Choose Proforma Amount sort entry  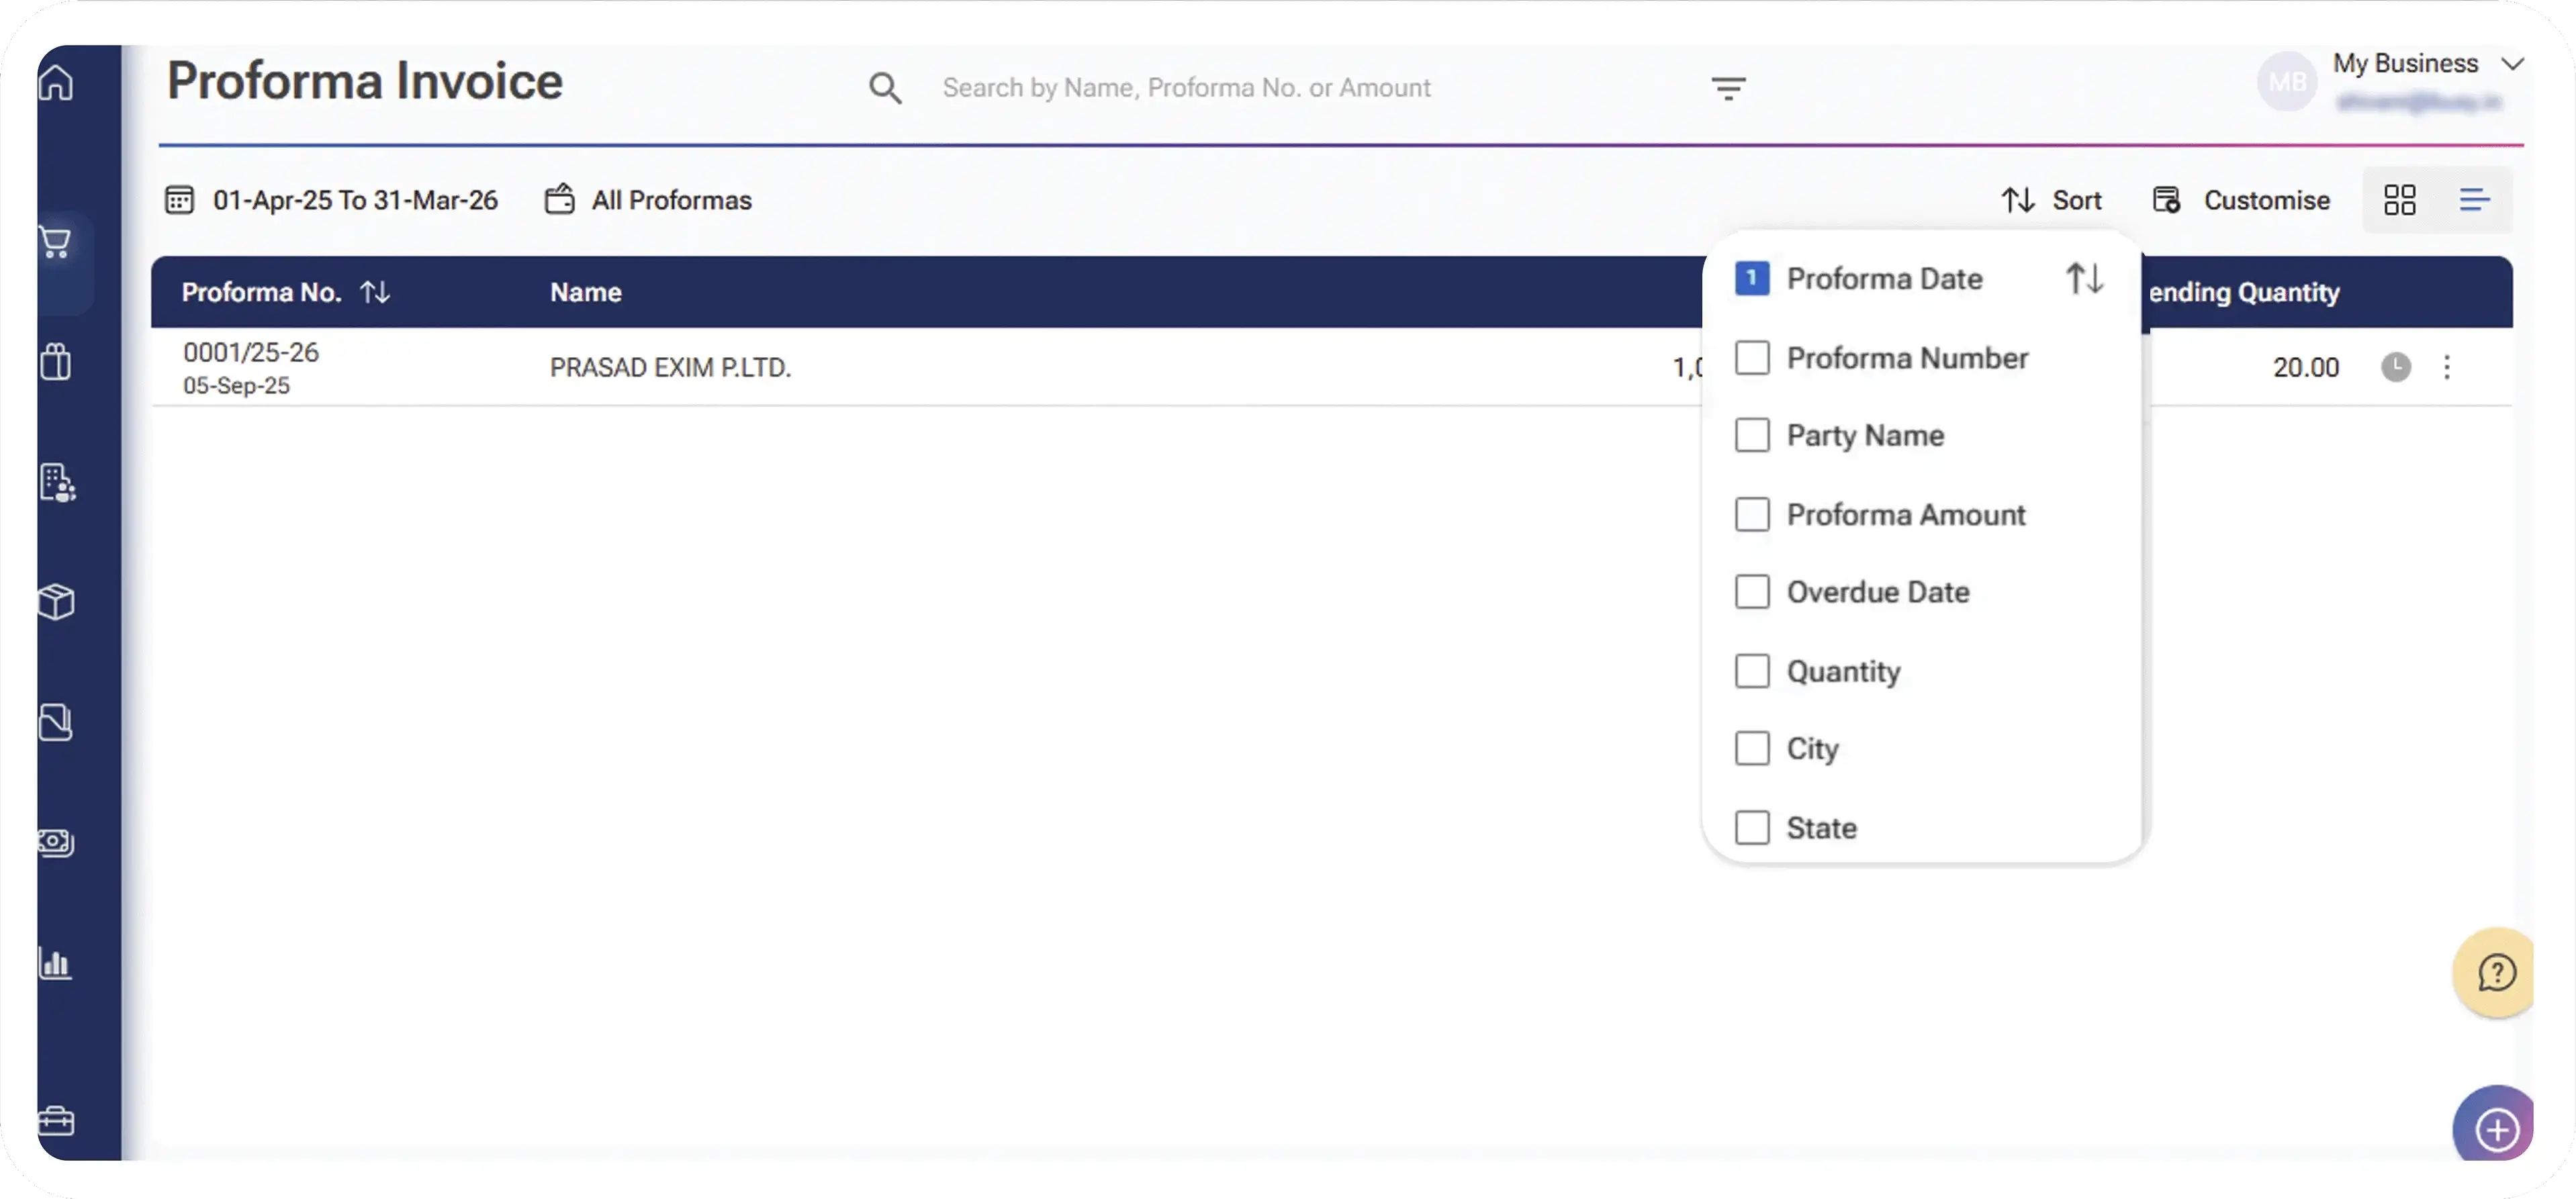coord(1752,514)
